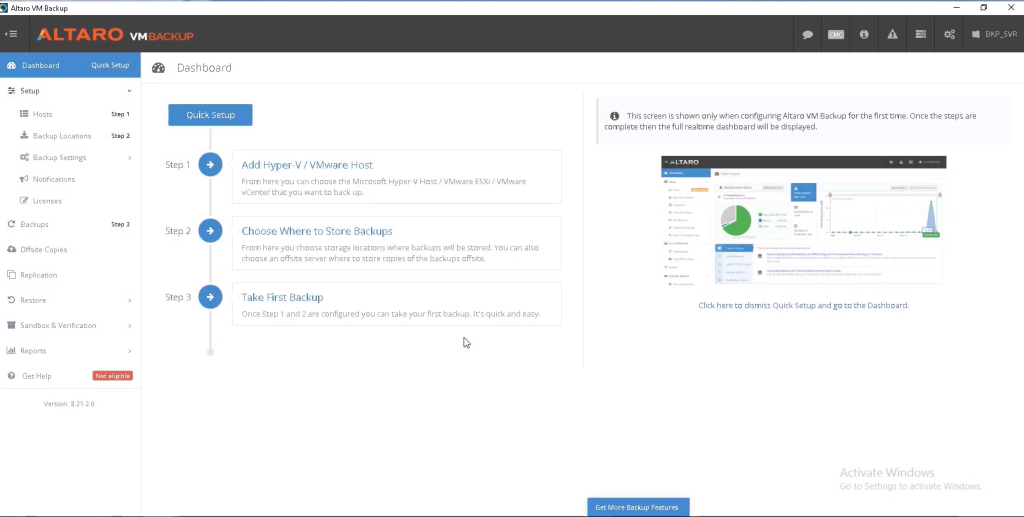Click the Offsite Copies cloud icon

[x=11, y=249]
